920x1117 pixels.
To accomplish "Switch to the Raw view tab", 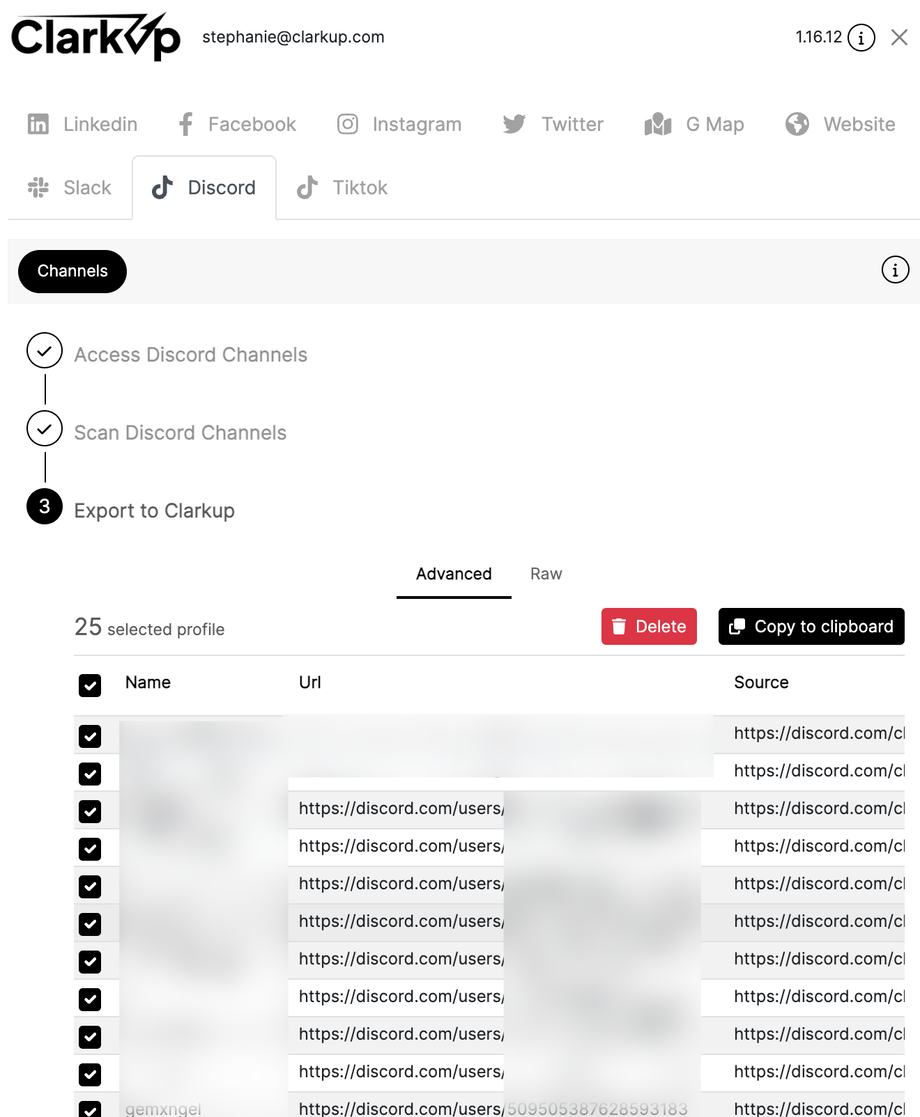I will pyautogui.click(x=546, y=574).
